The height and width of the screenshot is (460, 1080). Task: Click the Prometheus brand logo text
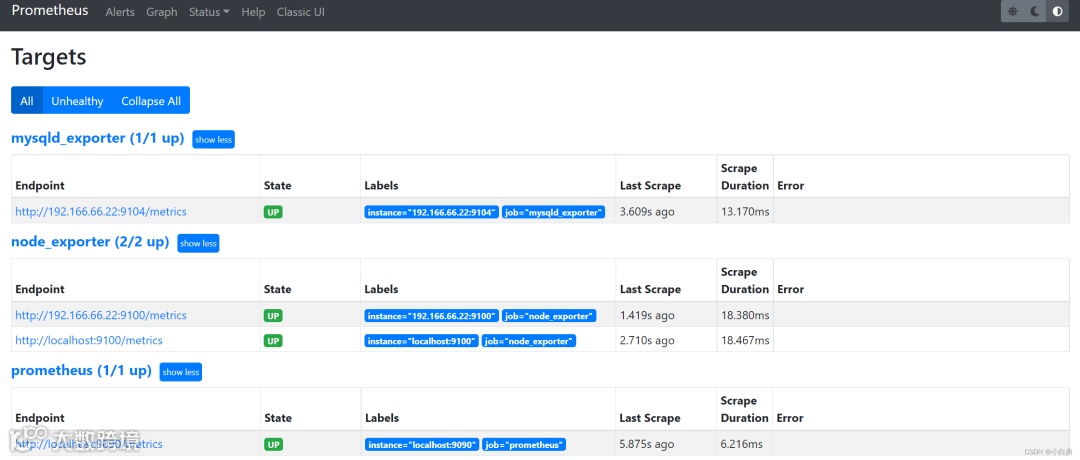tap(50, 11)
